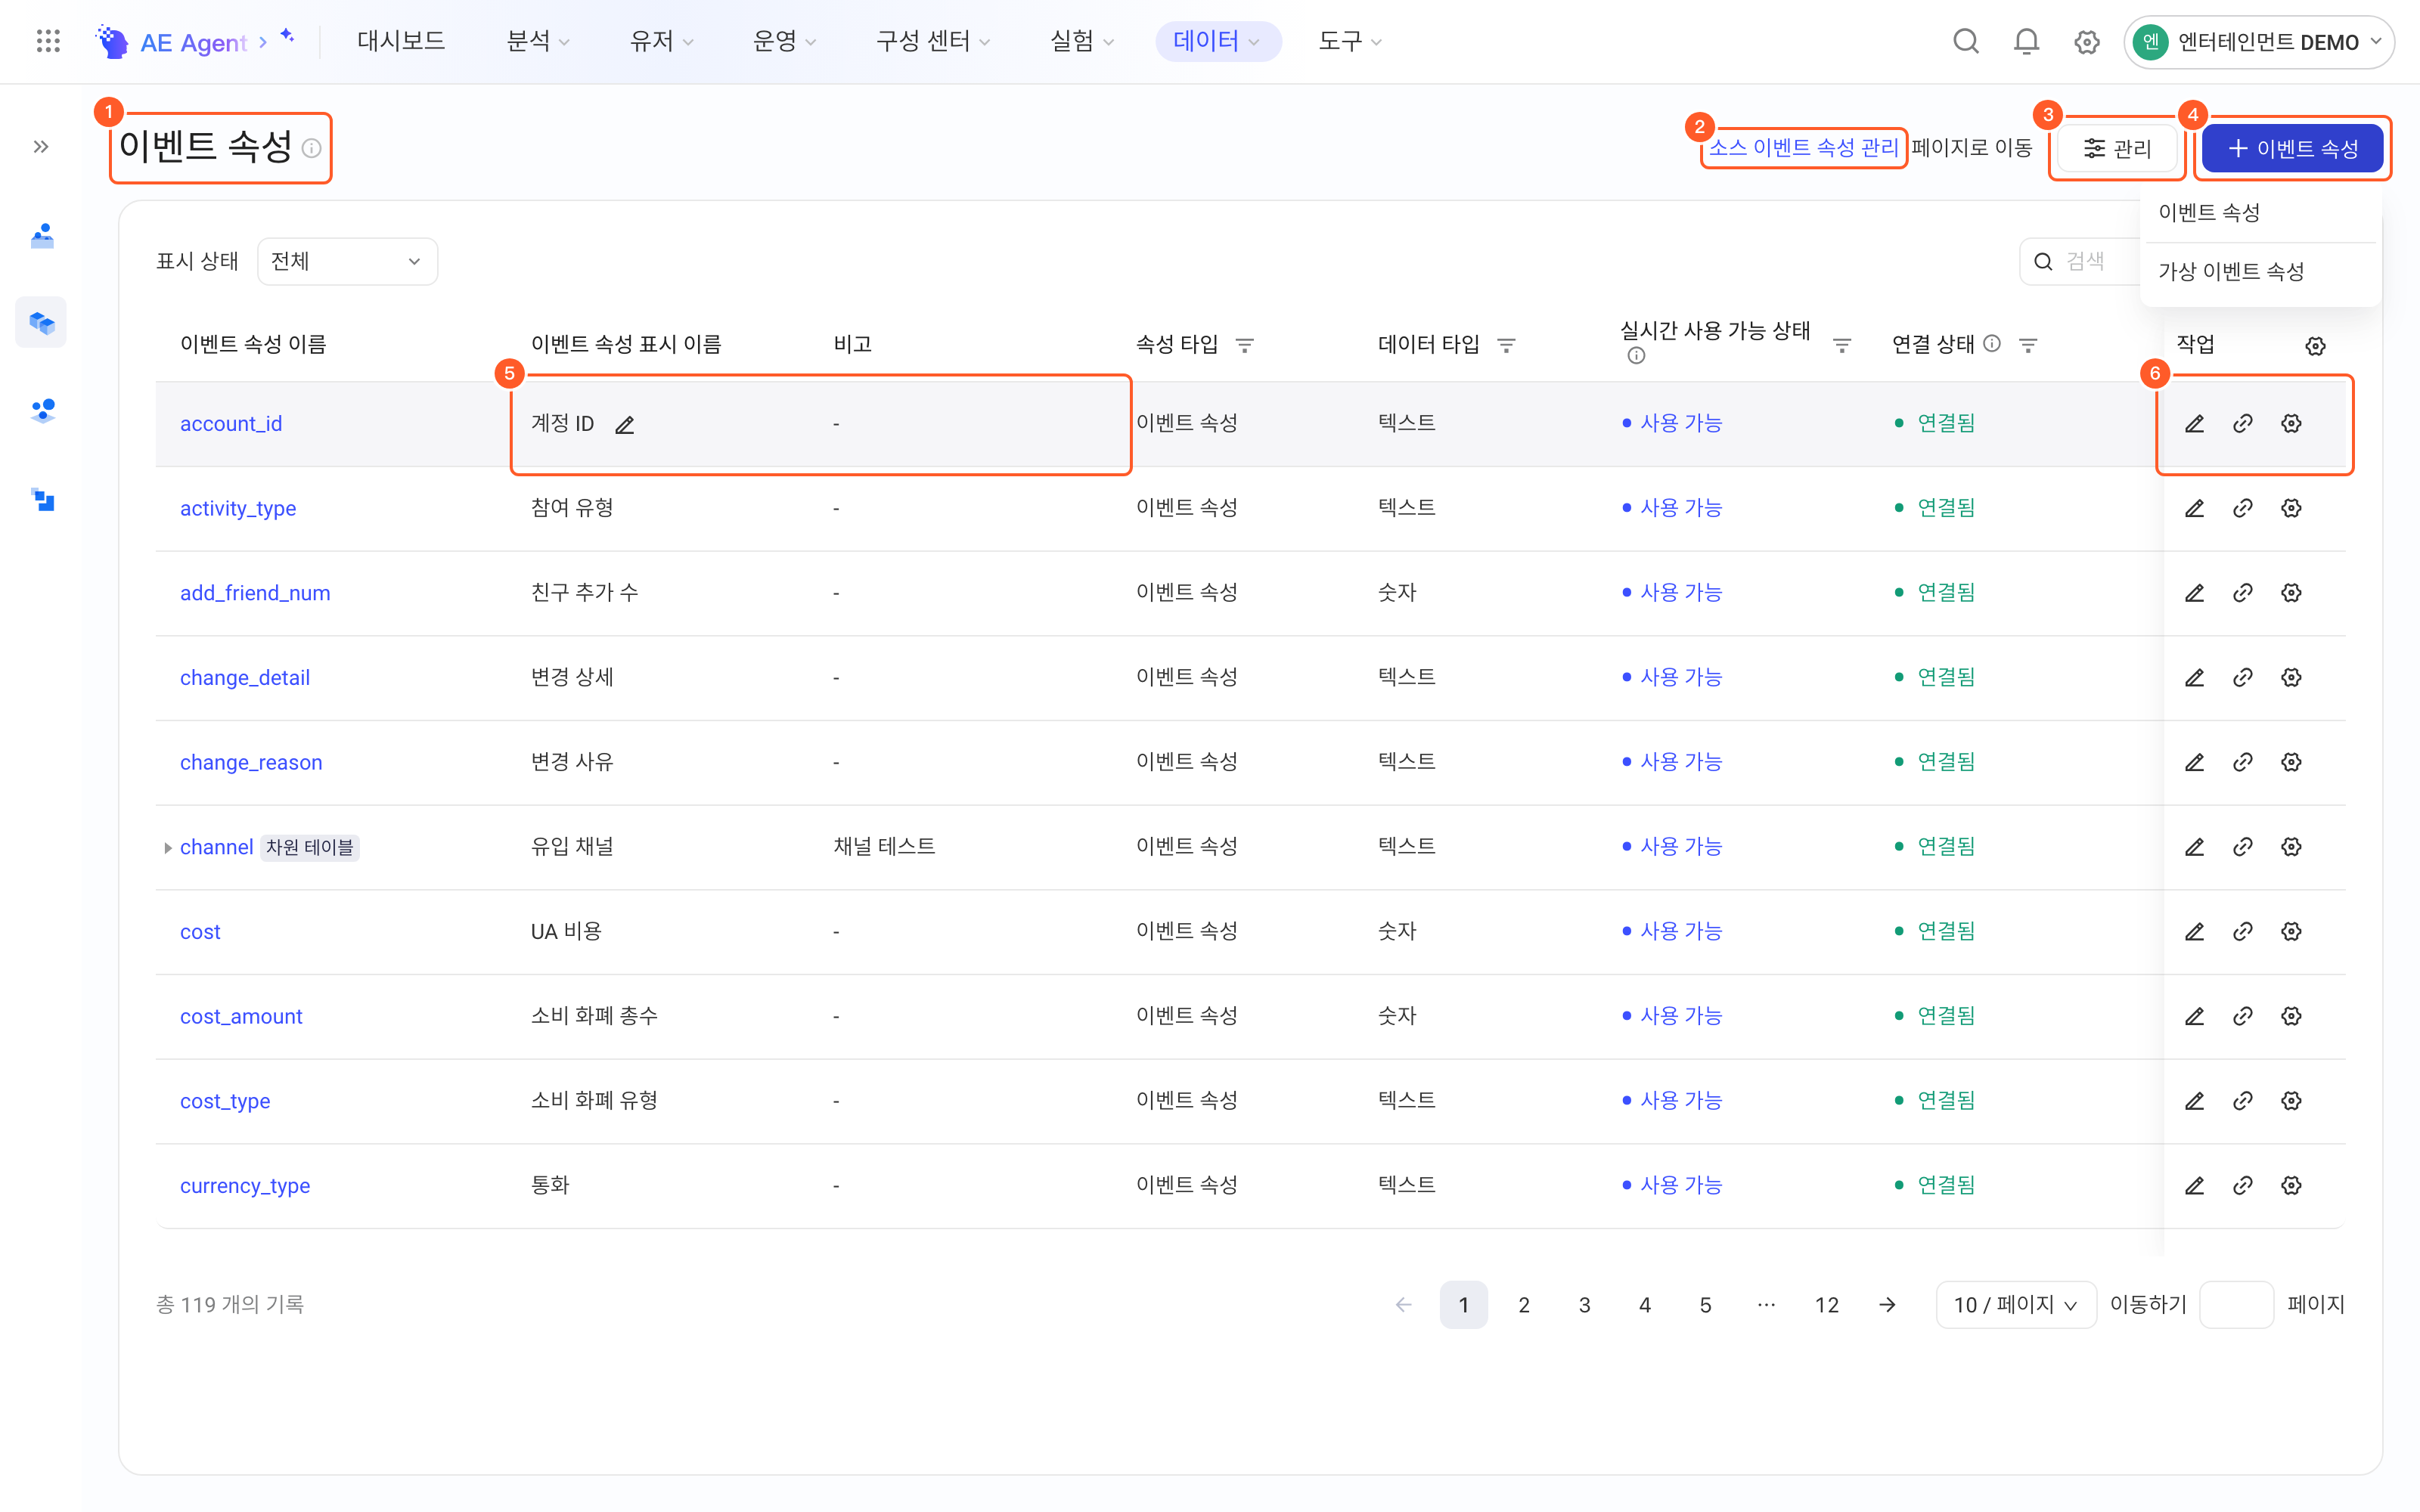This screenshot has width=2420, height=1512.
Task: Go to page 12 in pagination
Action: point(1826,1305)
